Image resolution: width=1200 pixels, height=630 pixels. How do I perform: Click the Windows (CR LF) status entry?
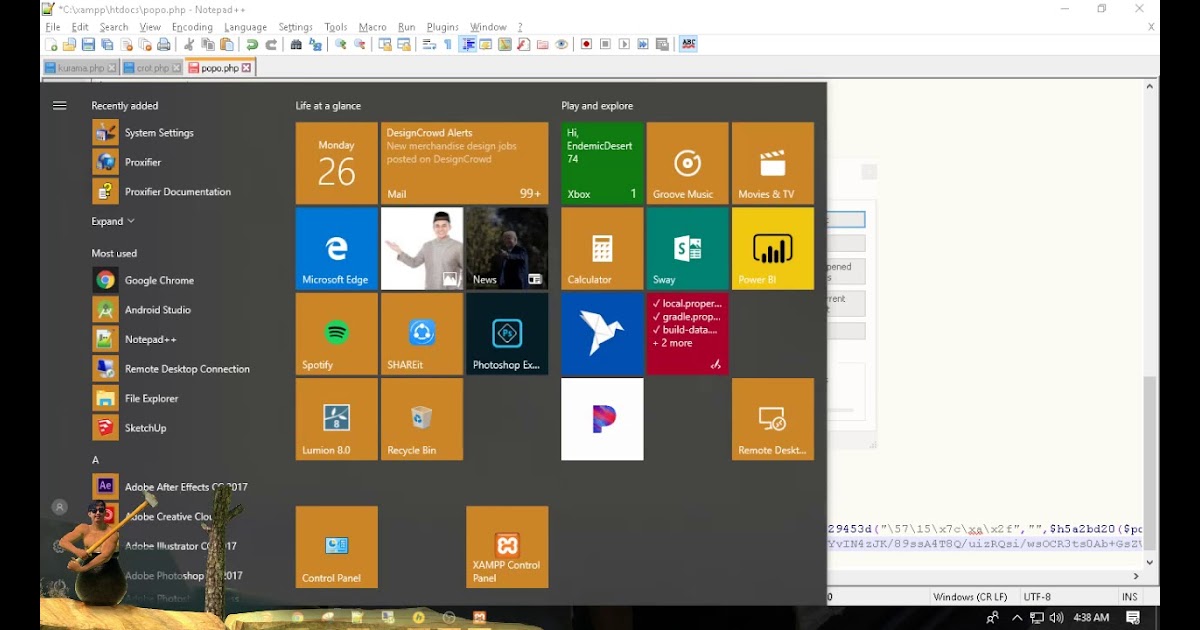tap(968, 597)
